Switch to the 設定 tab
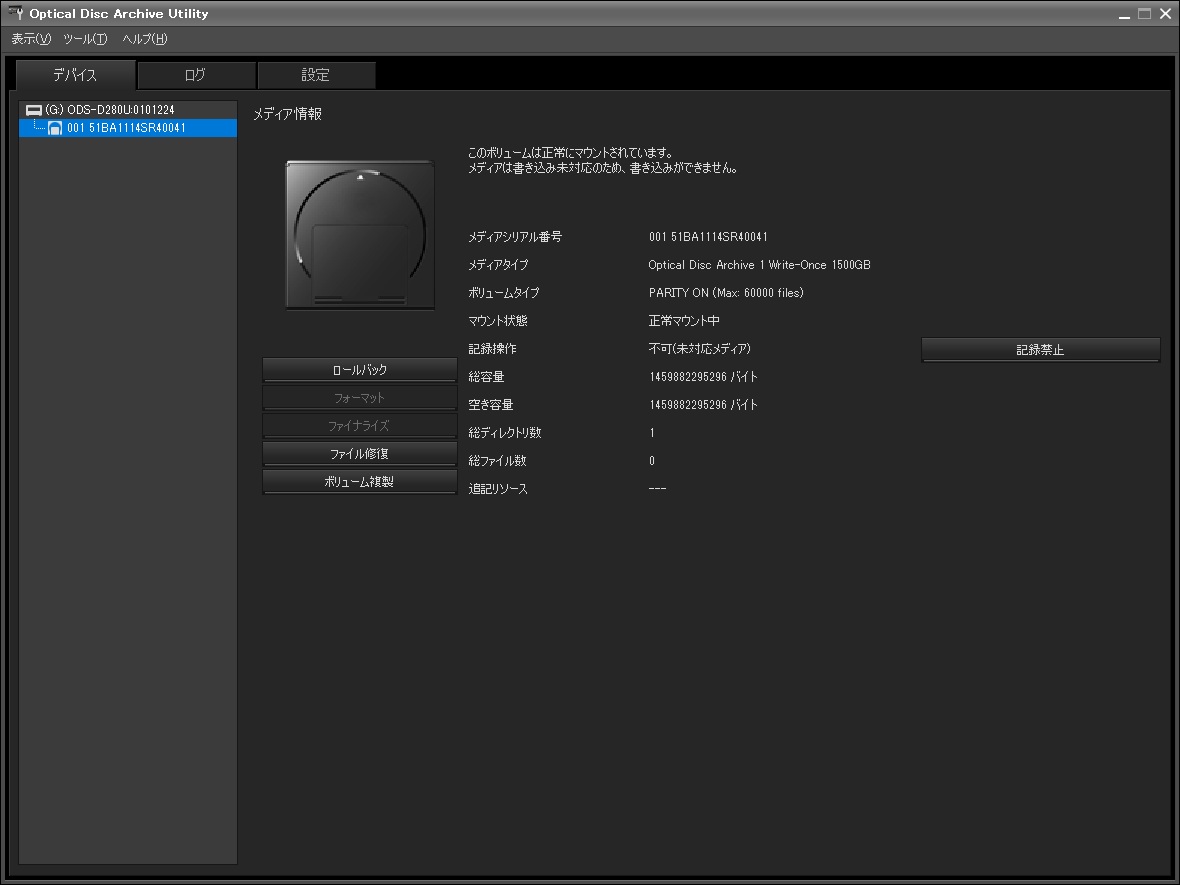 (316, 75)
